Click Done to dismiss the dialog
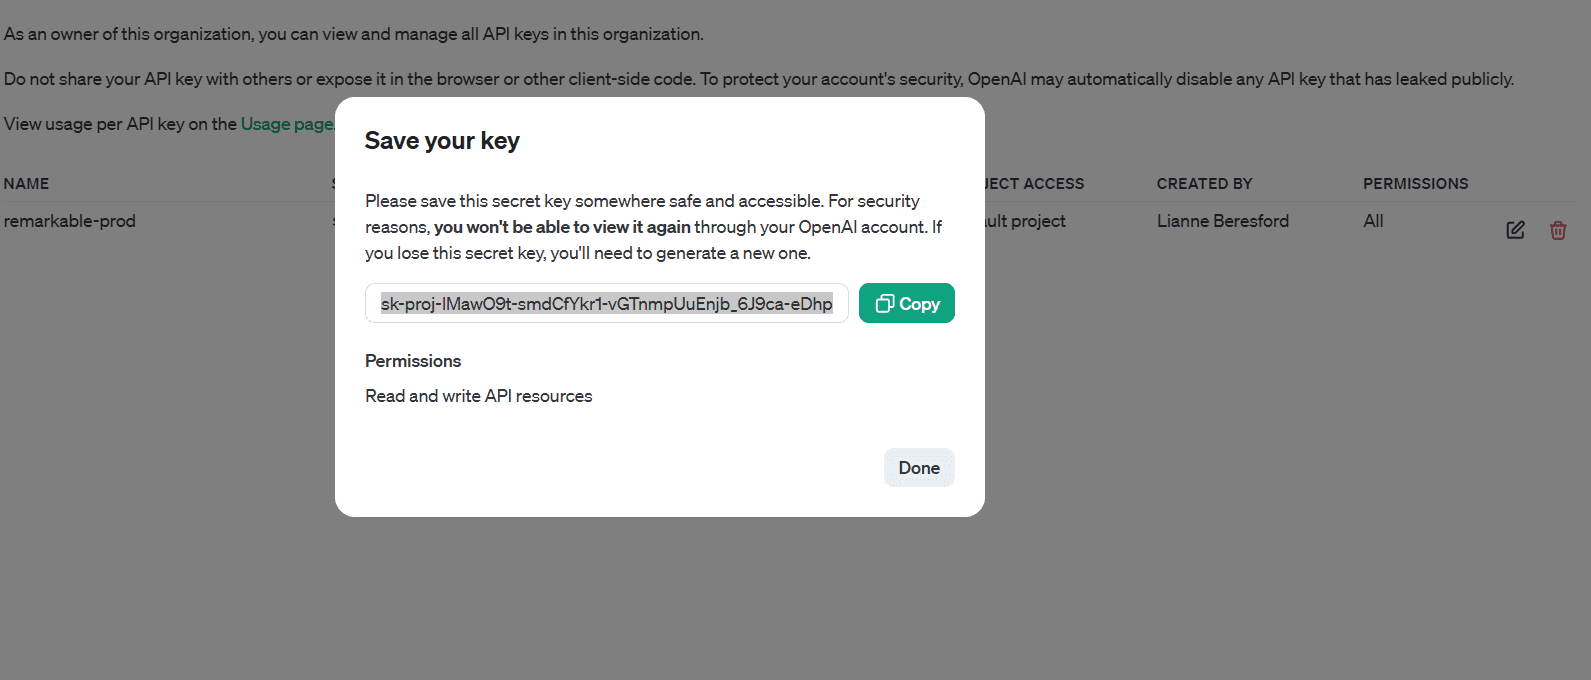This screenshot has width=1591, height=680. pyautogui.click(x=918, y=467)
